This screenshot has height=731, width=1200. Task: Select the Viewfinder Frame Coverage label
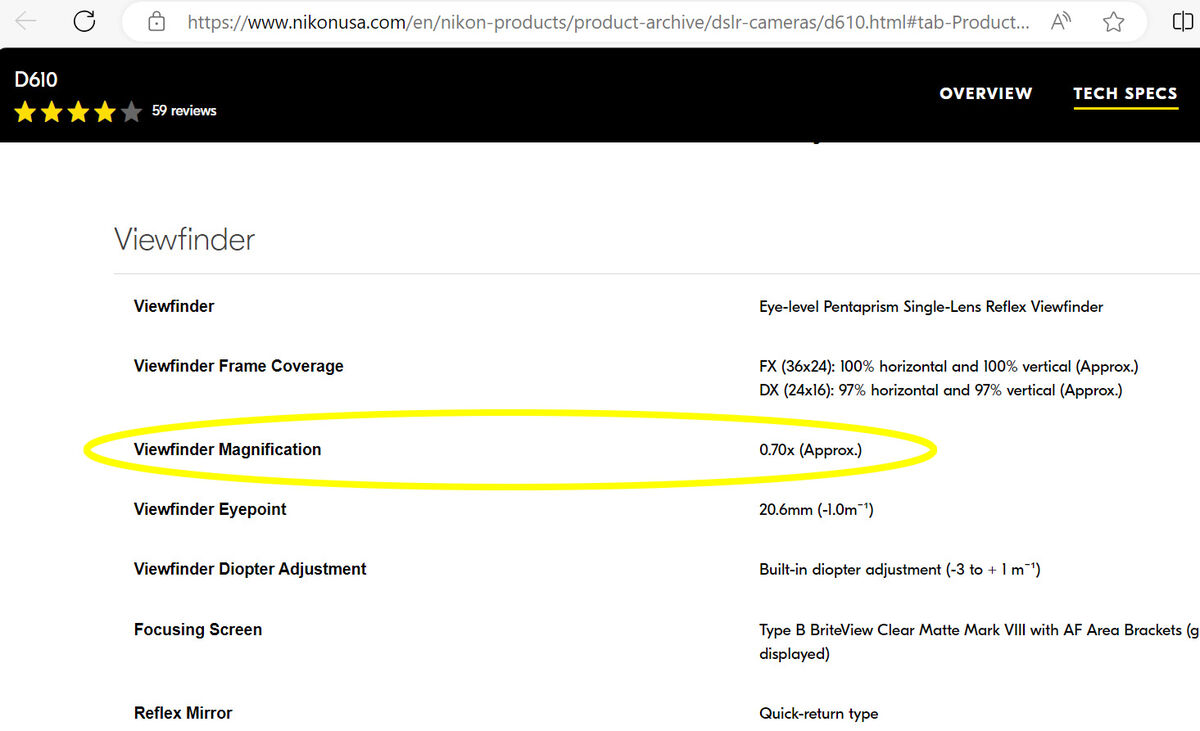[x=239, y=366]
